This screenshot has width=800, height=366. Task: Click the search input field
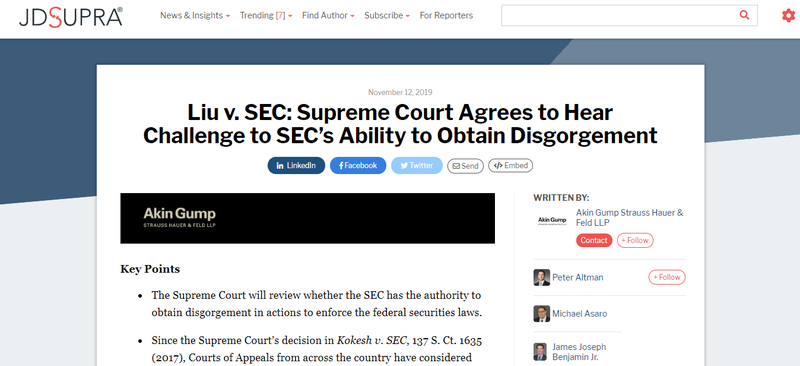[618, 15]
